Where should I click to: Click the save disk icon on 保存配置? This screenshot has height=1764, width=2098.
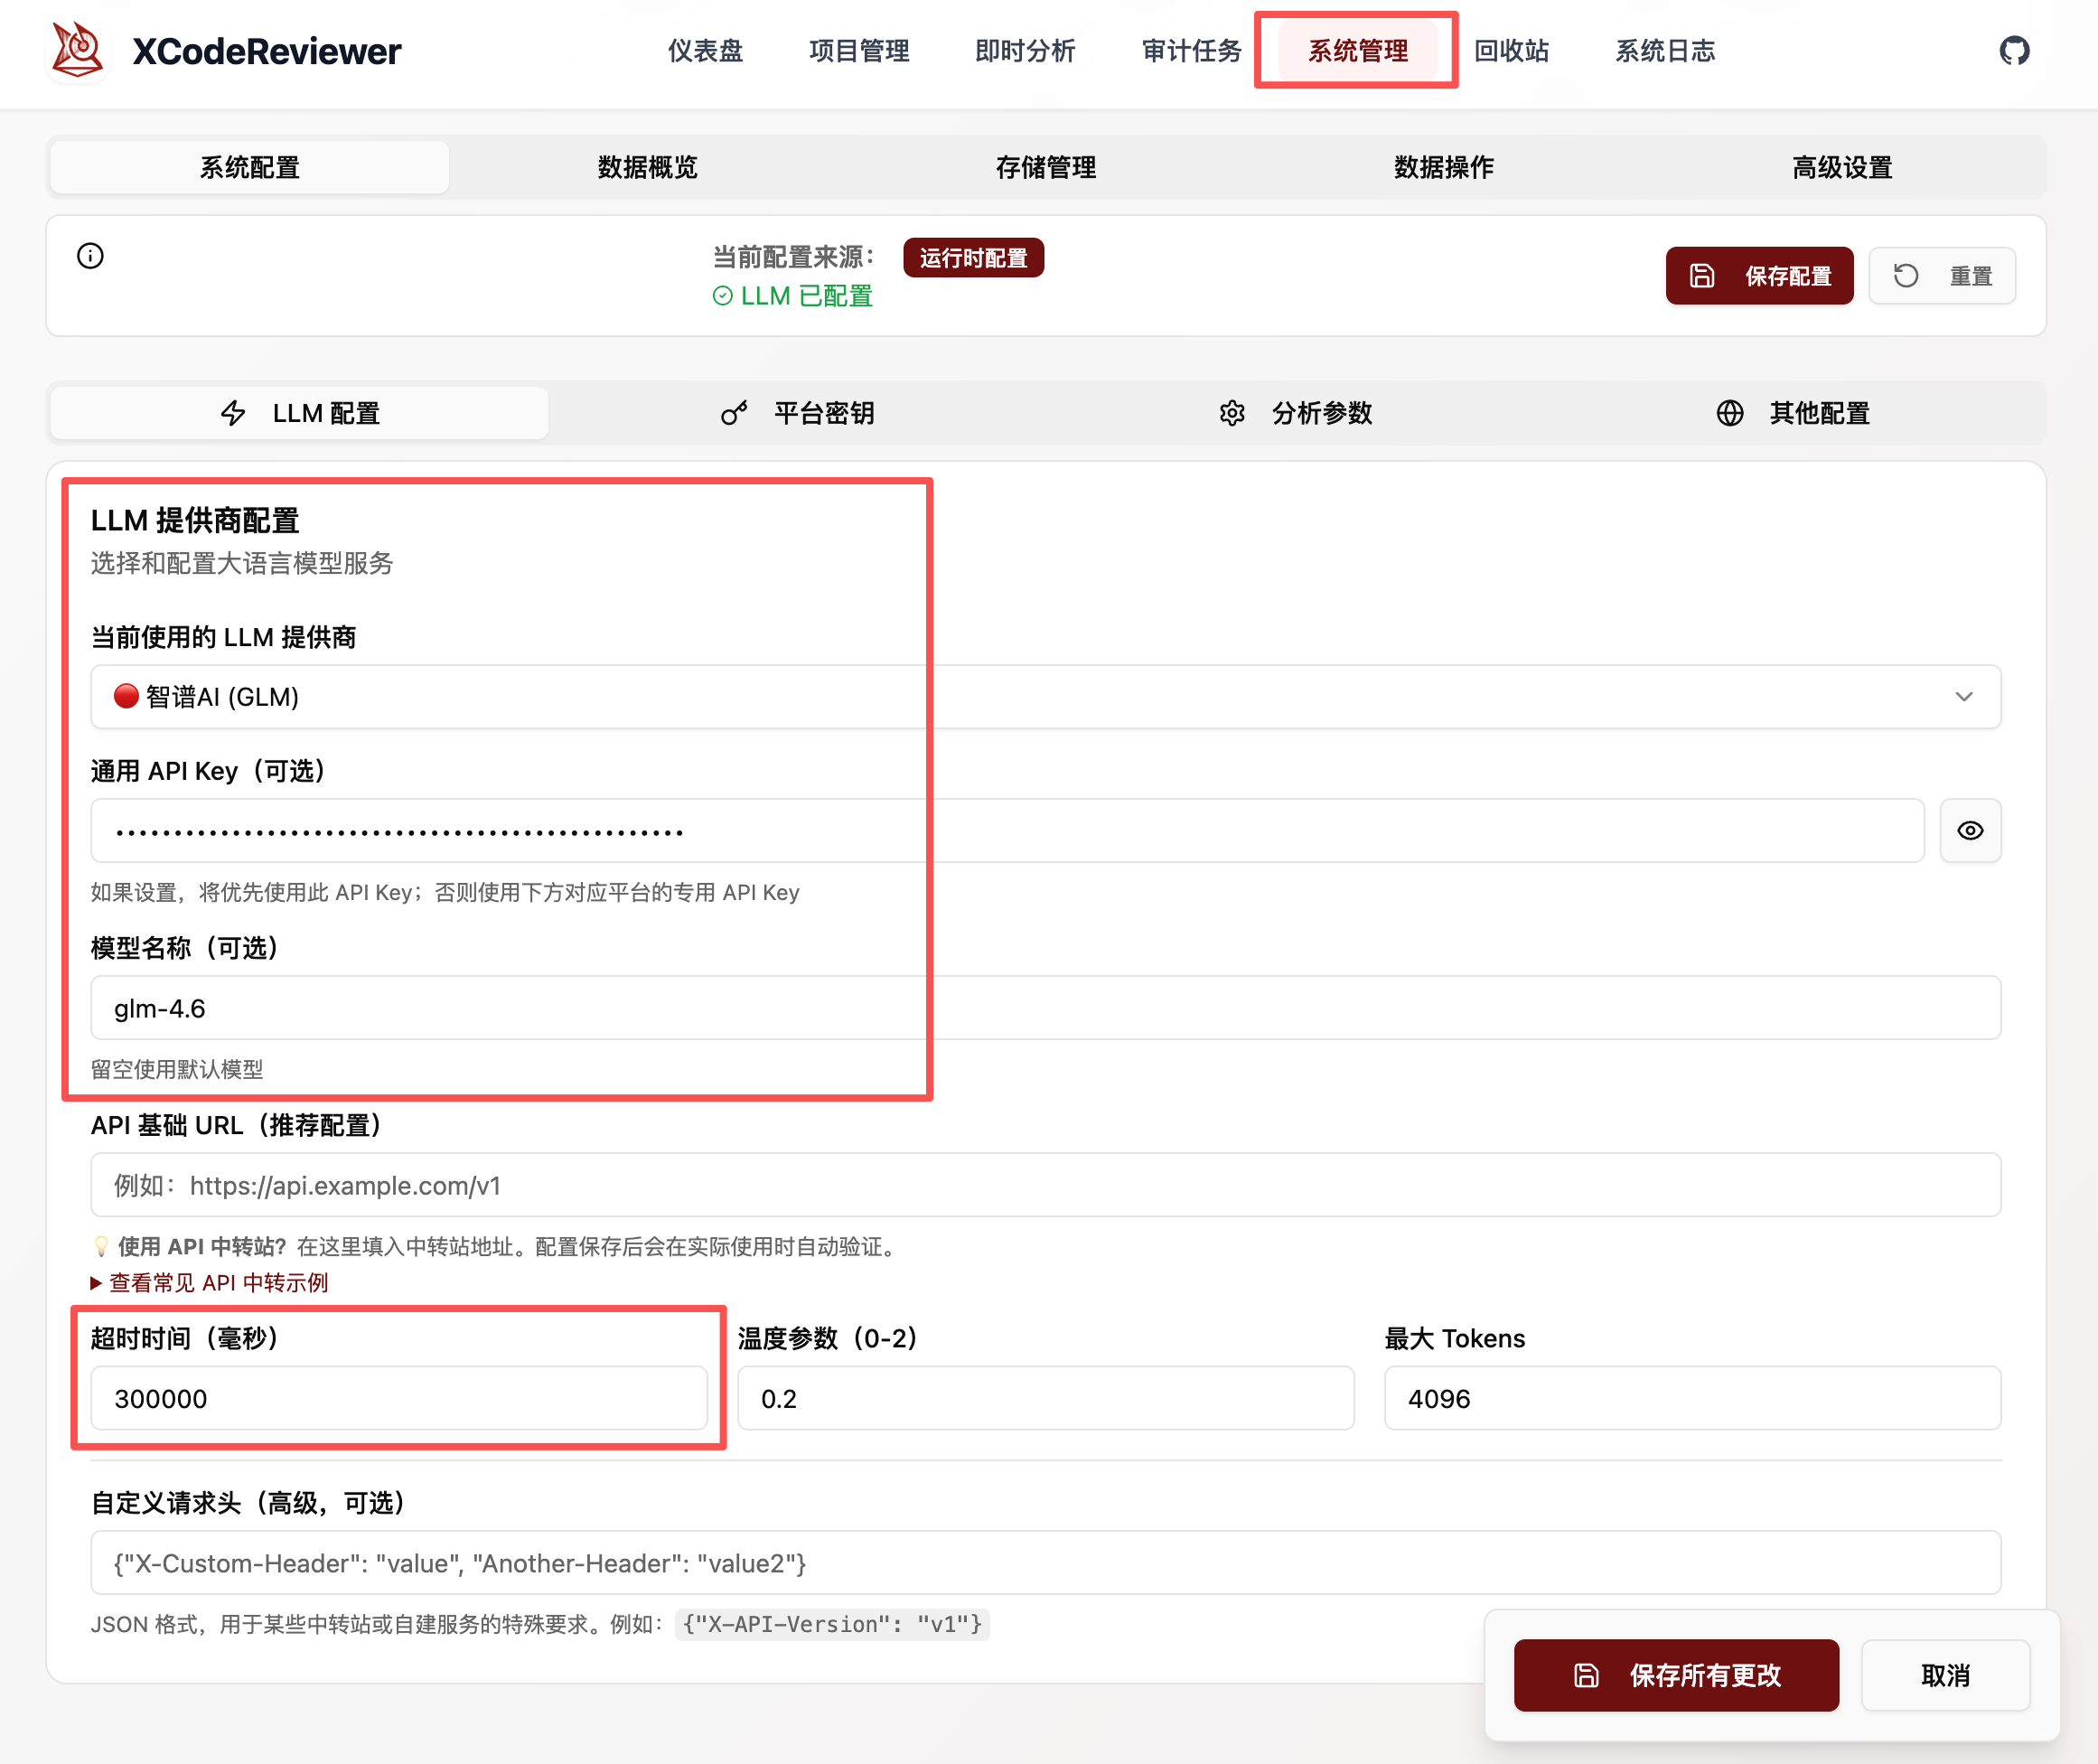pos(1702,275)
